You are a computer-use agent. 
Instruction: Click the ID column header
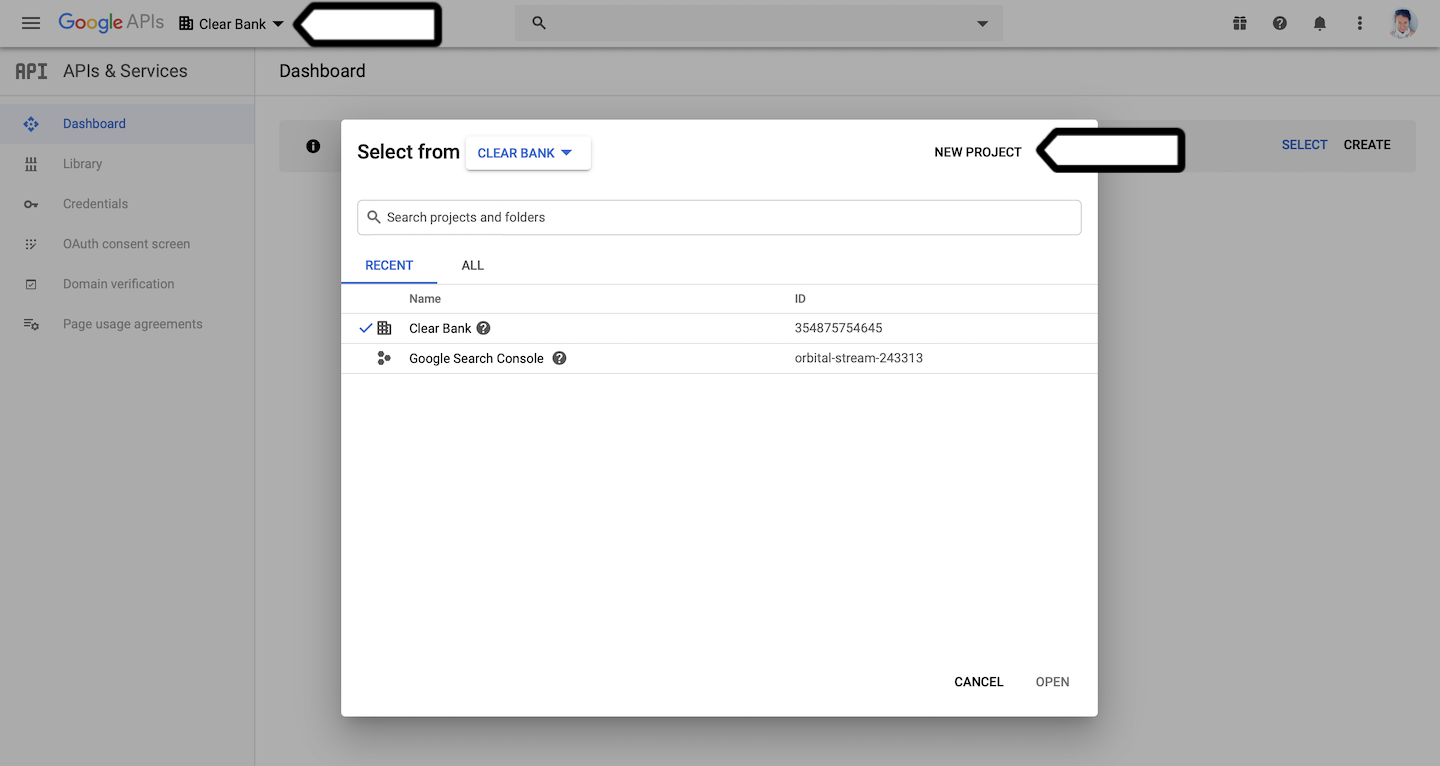(800, 299)
